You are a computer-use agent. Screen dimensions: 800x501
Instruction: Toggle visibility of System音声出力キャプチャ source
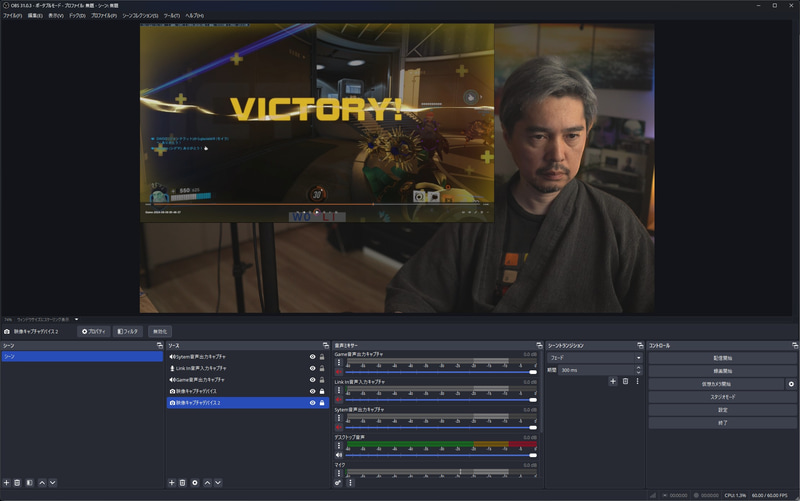coord(313,357)
